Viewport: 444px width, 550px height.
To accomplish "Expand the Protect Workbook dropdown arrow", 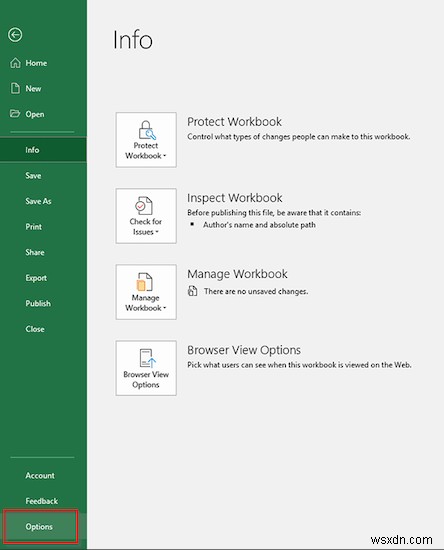I will tap(164, 156).
